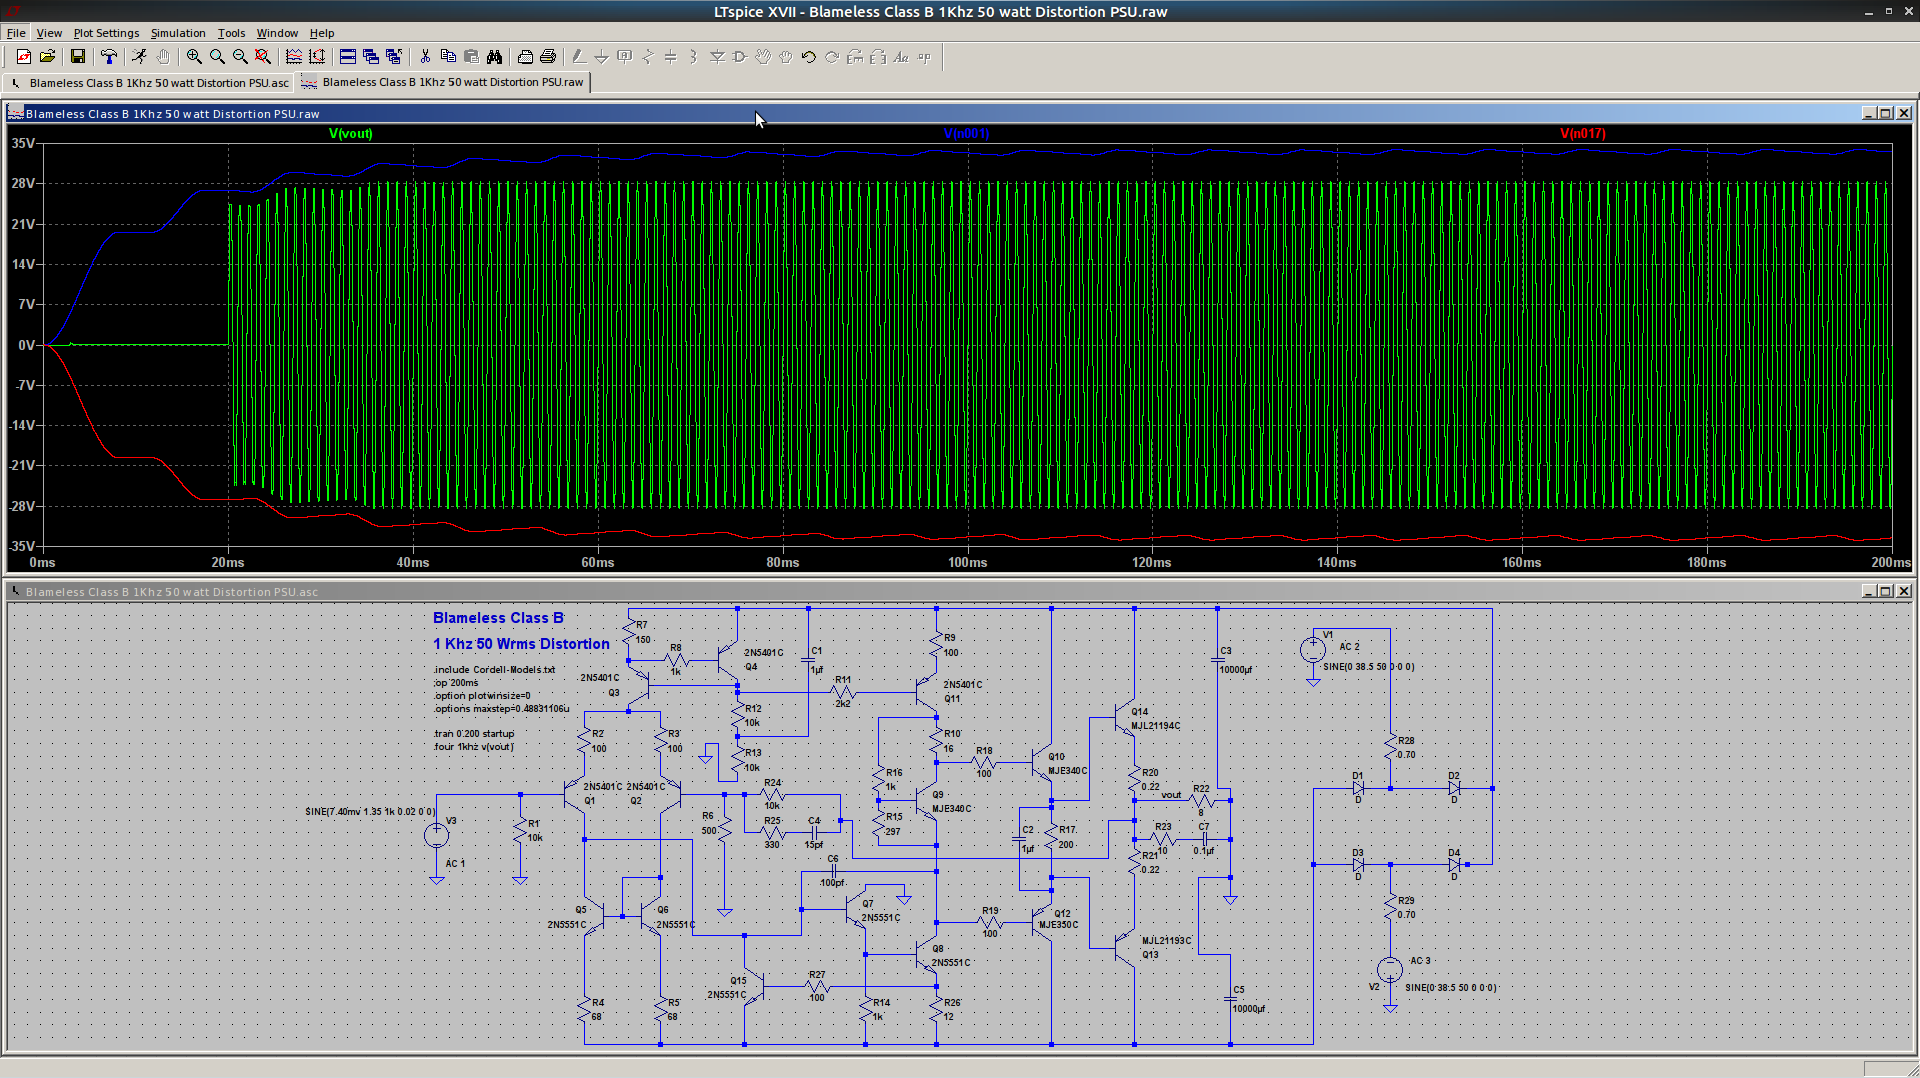This screenshot has width=1920, height=1078.
Task: Open a file with the folder icon
Action: coord(47,57)
